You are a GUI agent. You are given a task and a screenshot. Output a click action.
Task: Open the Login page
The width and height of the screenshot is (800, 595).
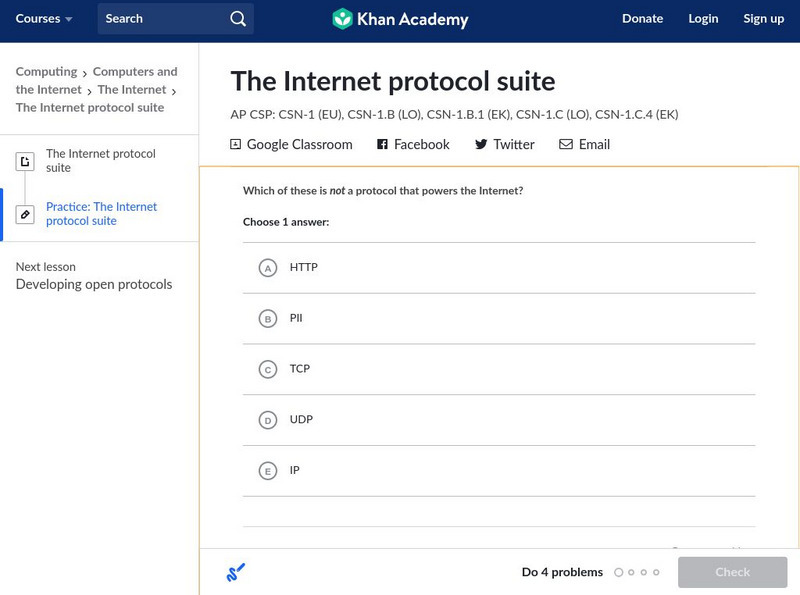703,19
